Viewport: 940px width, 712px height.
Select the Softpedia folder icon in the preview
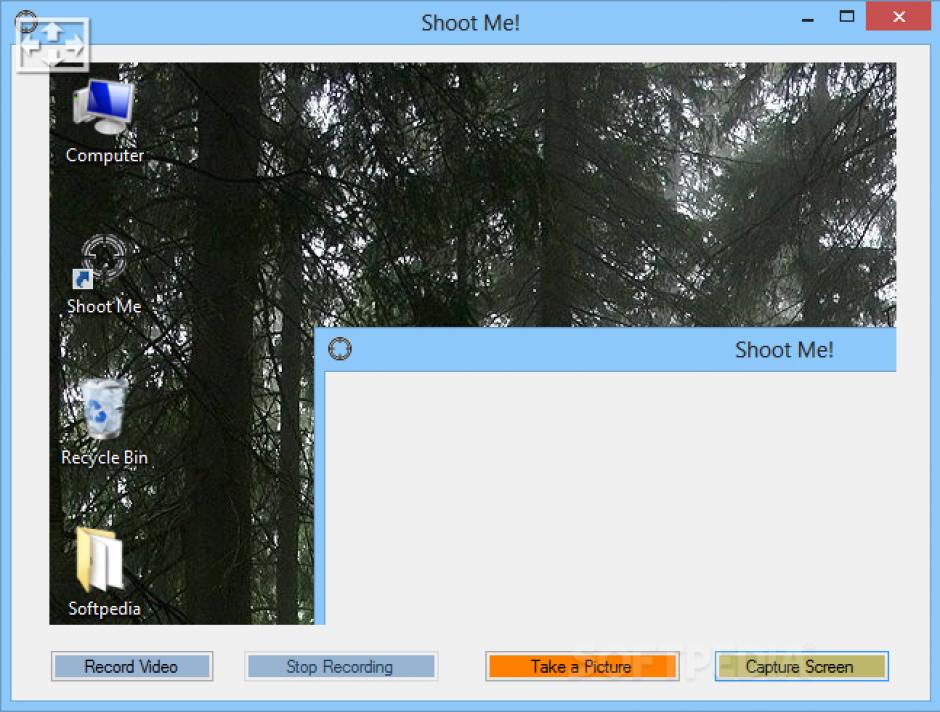tap(101, 559)
